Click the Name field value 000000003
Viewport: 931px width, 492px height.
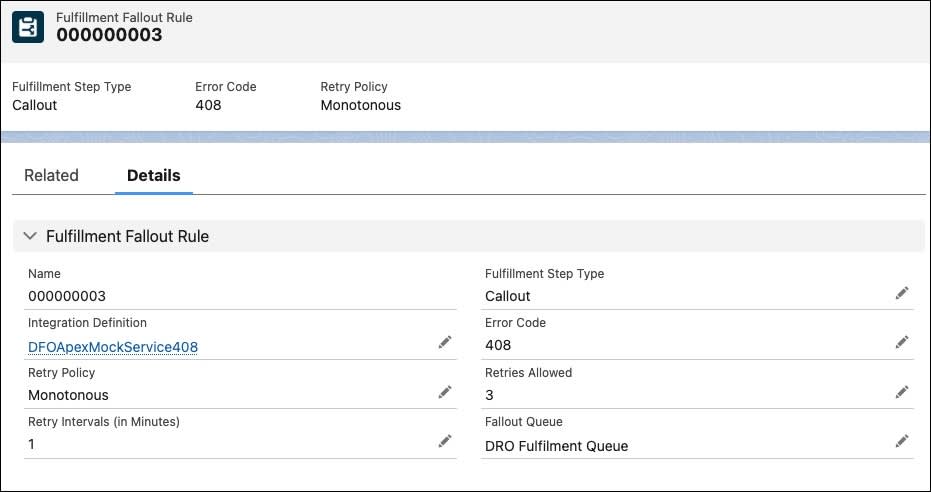pos(67,296)
